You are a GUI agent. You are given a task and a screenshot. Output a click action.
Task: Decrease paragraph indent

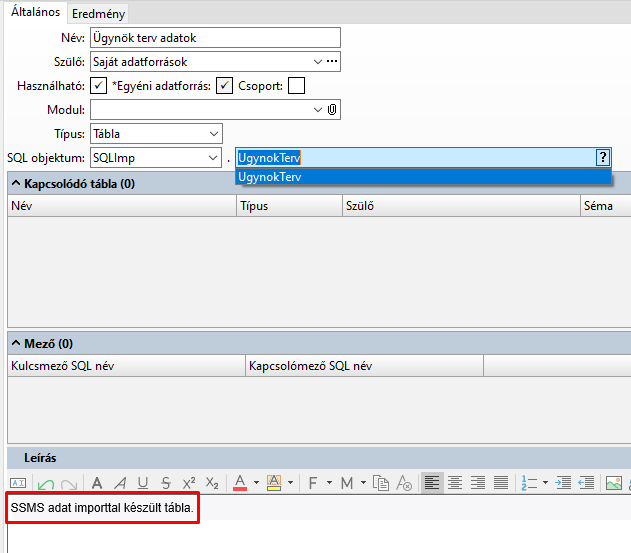tap(586, 483)
